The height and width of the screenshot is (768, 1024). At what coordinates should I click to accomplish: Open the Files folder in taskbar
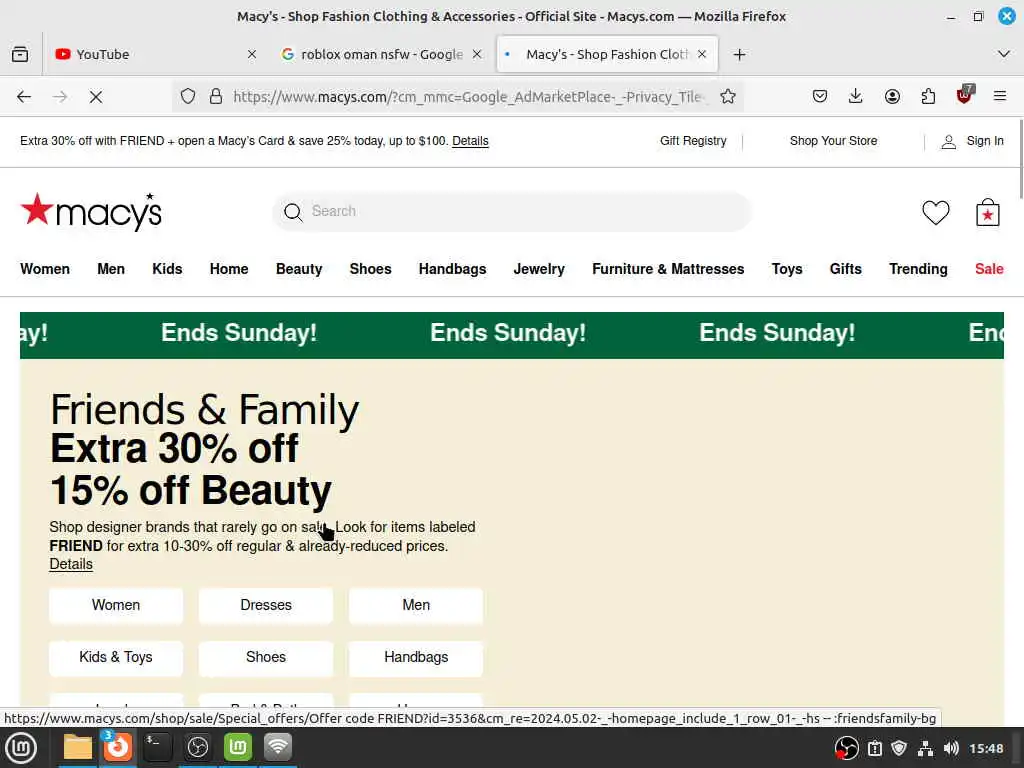[x=78, y=747]
